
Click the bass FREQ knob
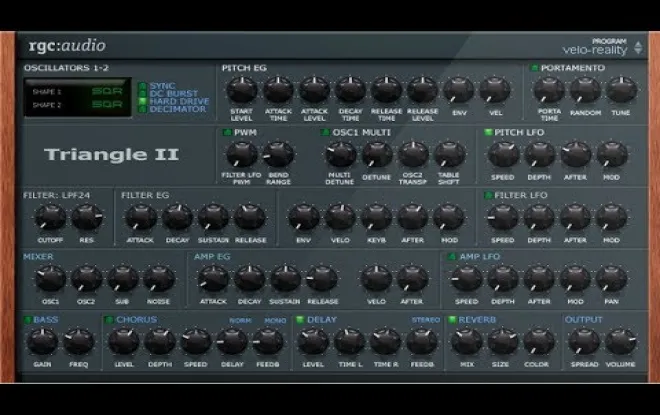click(x=79, y=341)
